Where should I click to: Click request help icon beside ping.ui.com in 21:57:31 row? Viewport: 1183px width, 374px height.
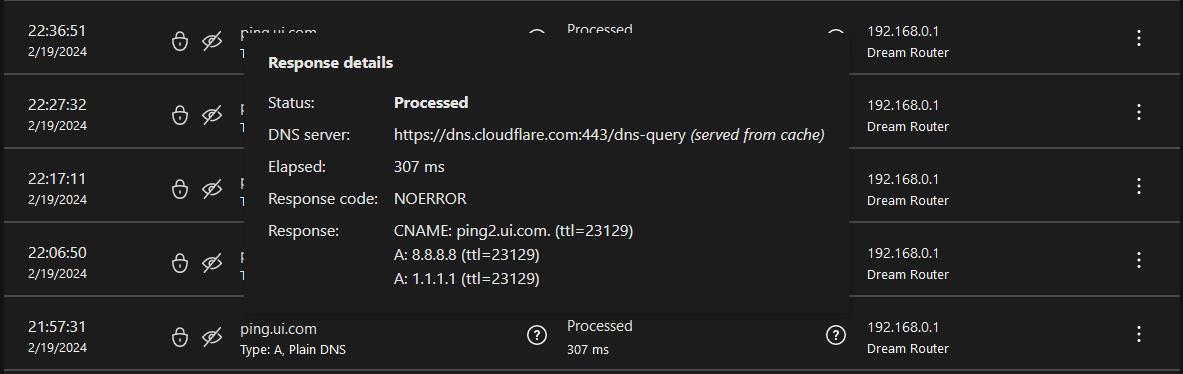point(536,336)
